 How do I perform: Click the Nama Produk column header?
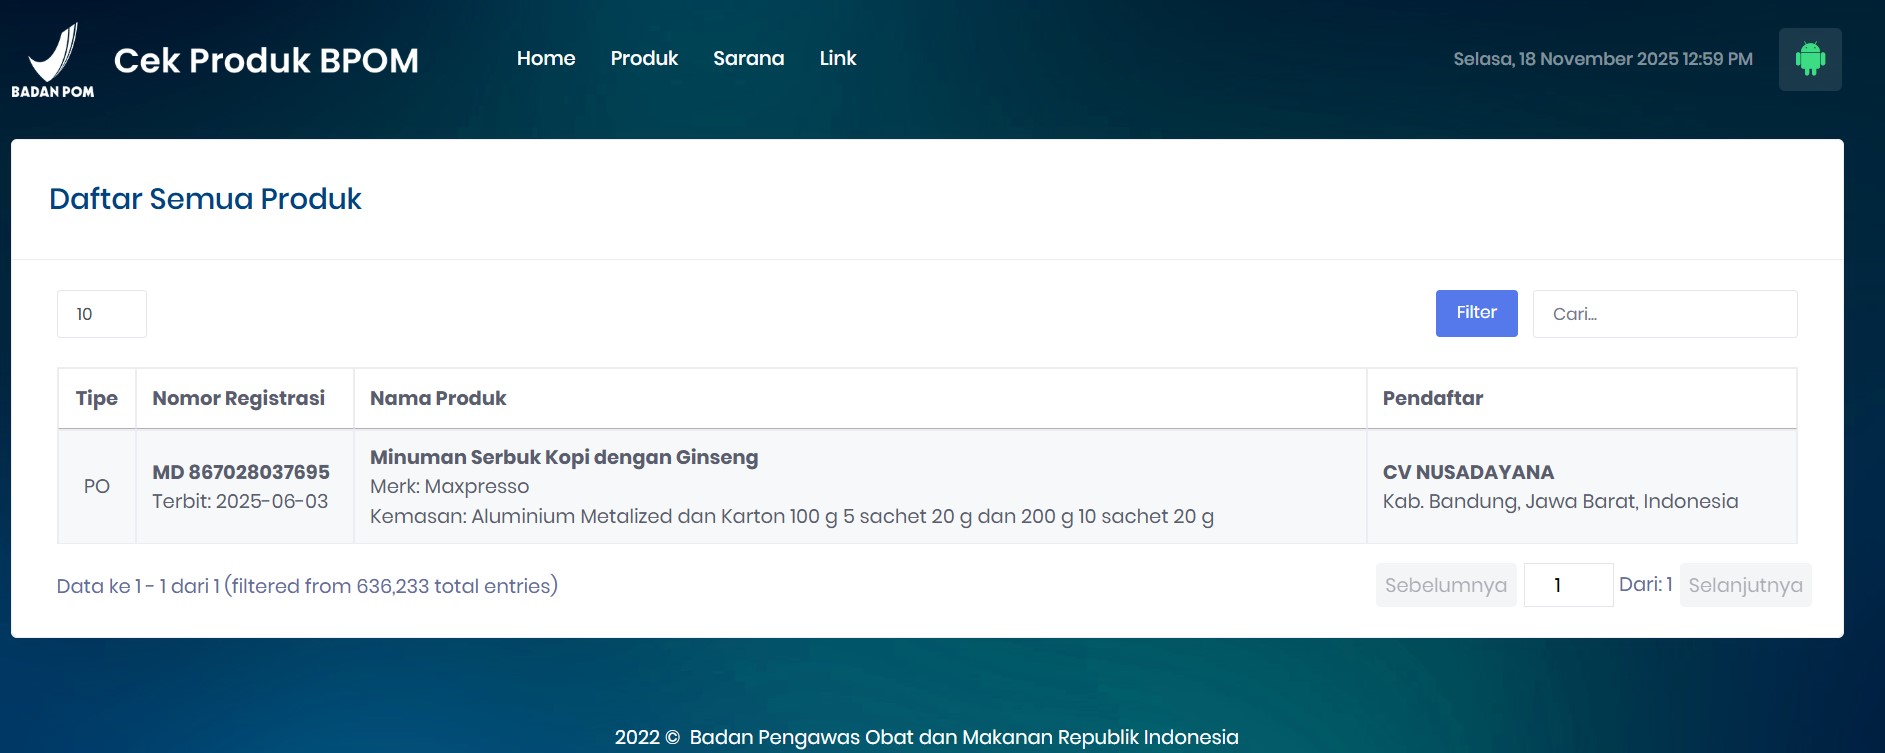click(438, 398)
